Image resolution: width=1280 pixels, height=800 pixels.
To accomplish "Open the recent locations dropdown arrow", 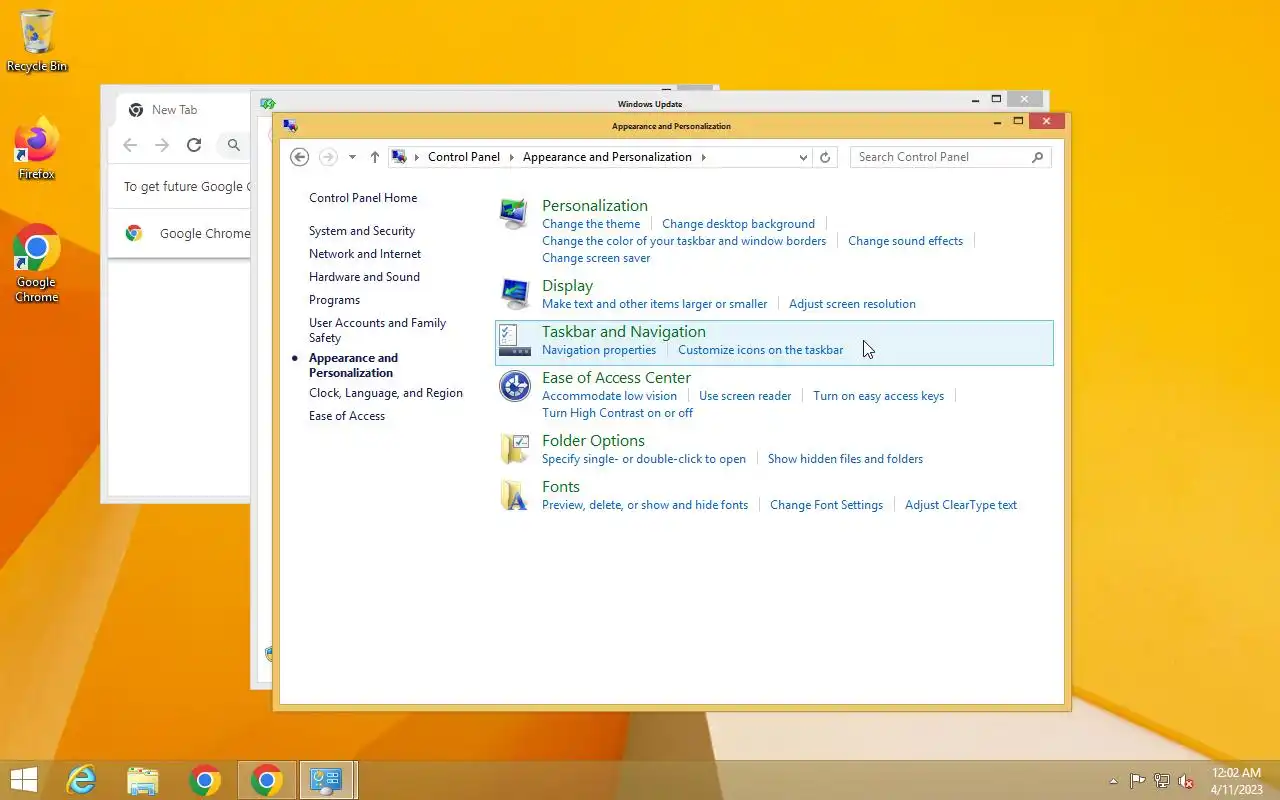I will point(352,157).
